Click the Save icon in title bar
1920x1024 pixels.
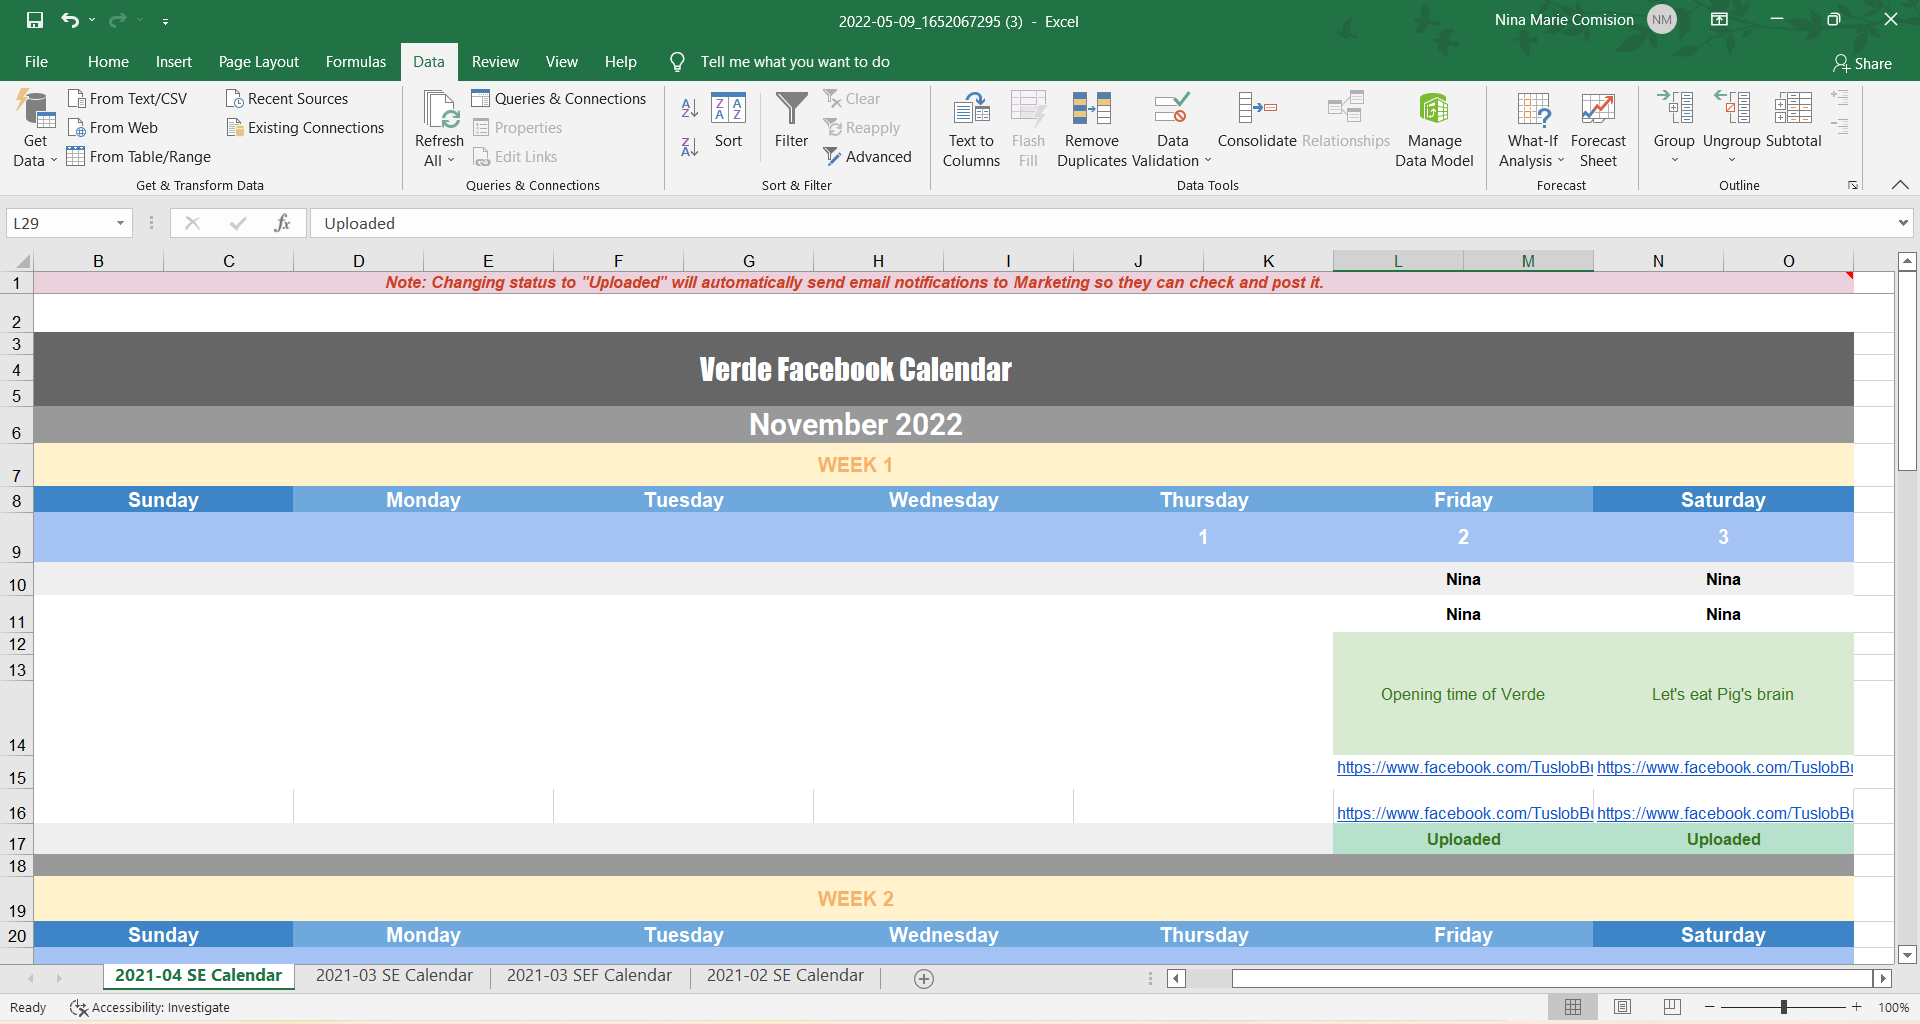35,20
